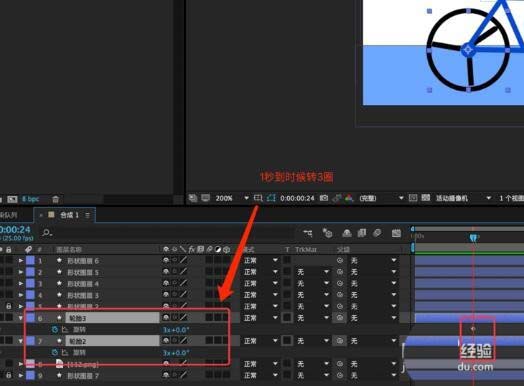The width and height of the screenshot is (524, 386).
Task: Open the 合成 1 panel menu icon
Action: (x=88, y=215)
